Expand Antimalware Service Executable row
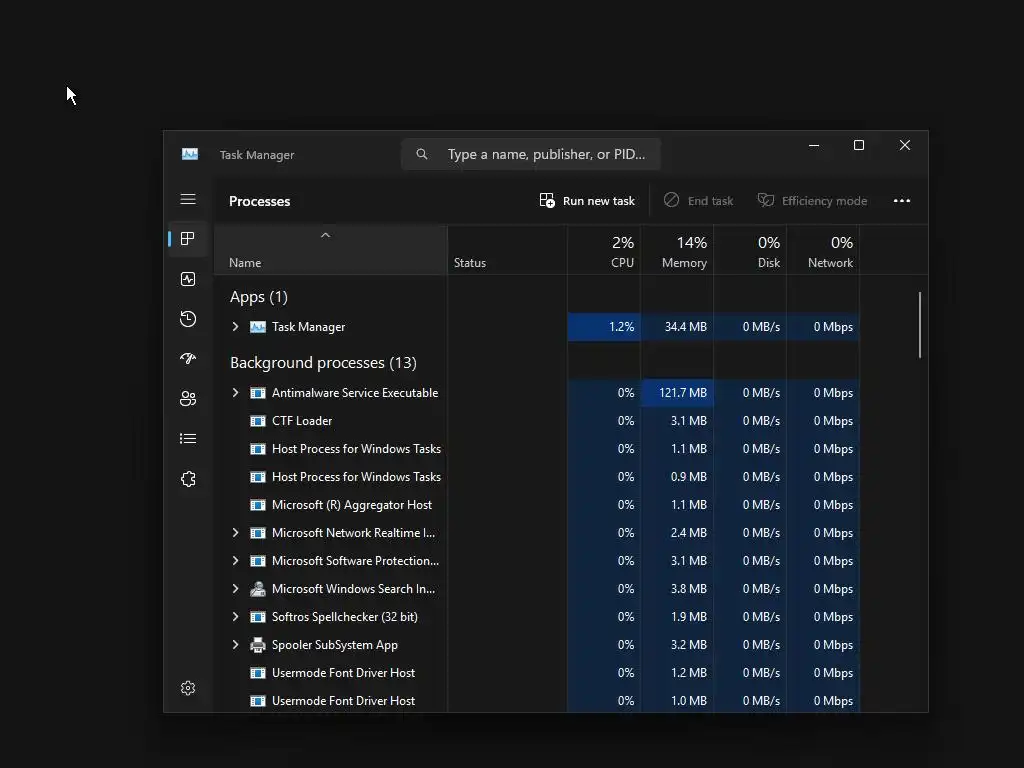This screenshot has width=1024, height=768. 236,392
